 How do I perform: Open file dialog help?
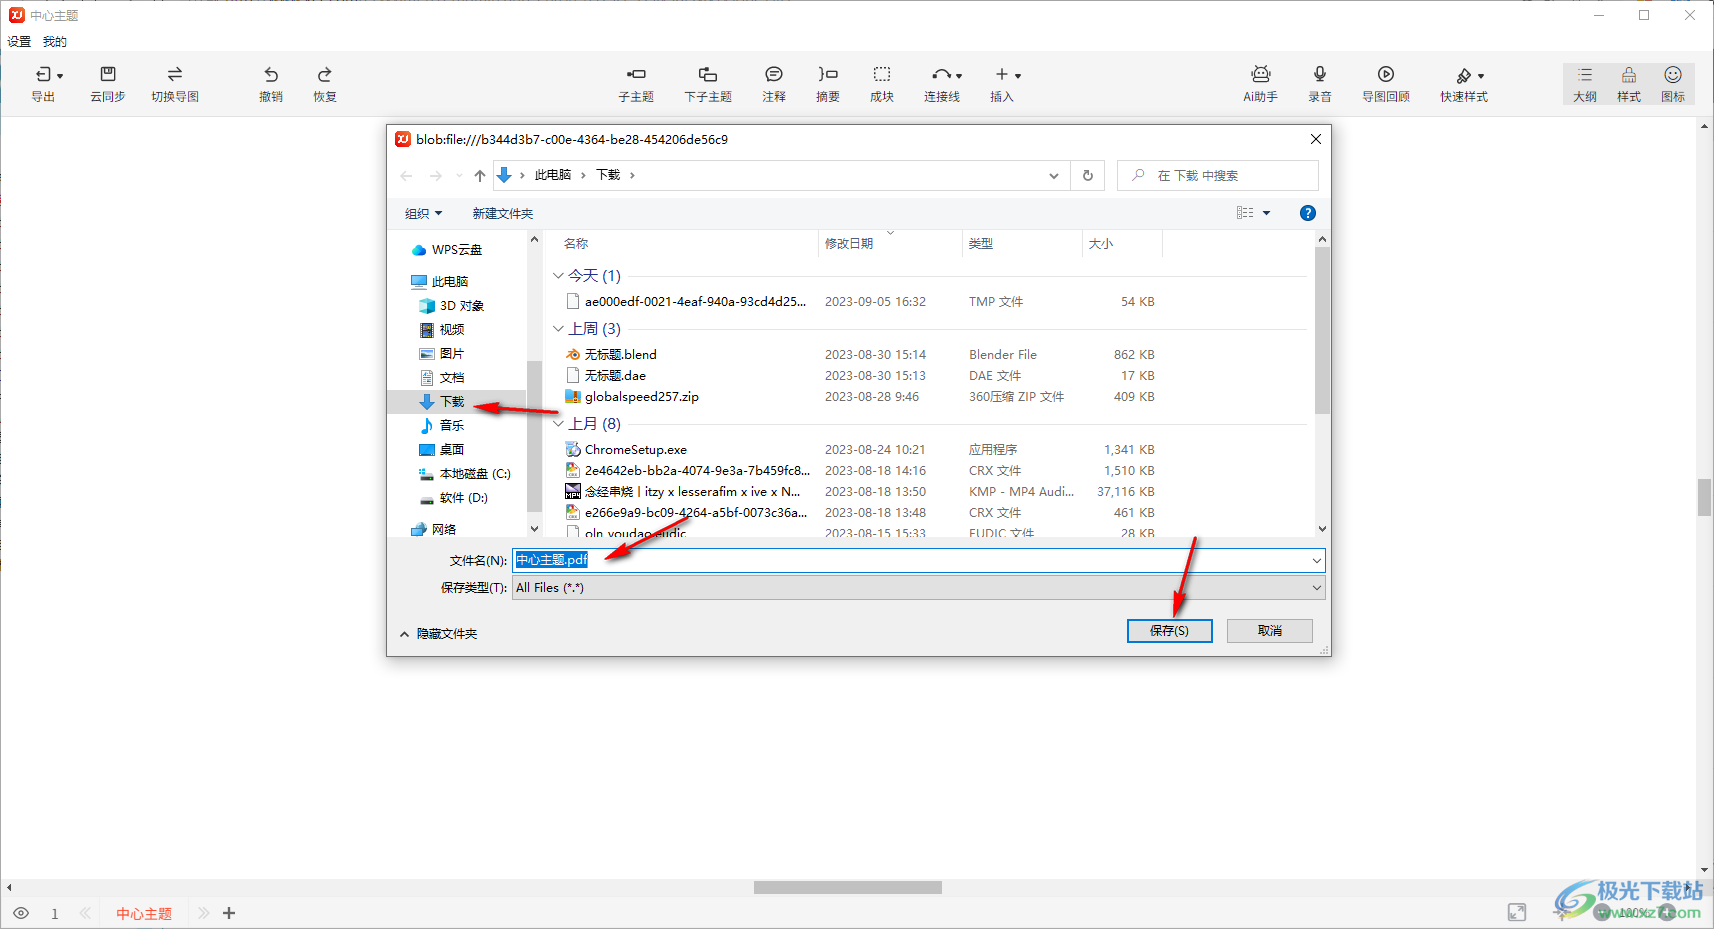[1308, 213]
